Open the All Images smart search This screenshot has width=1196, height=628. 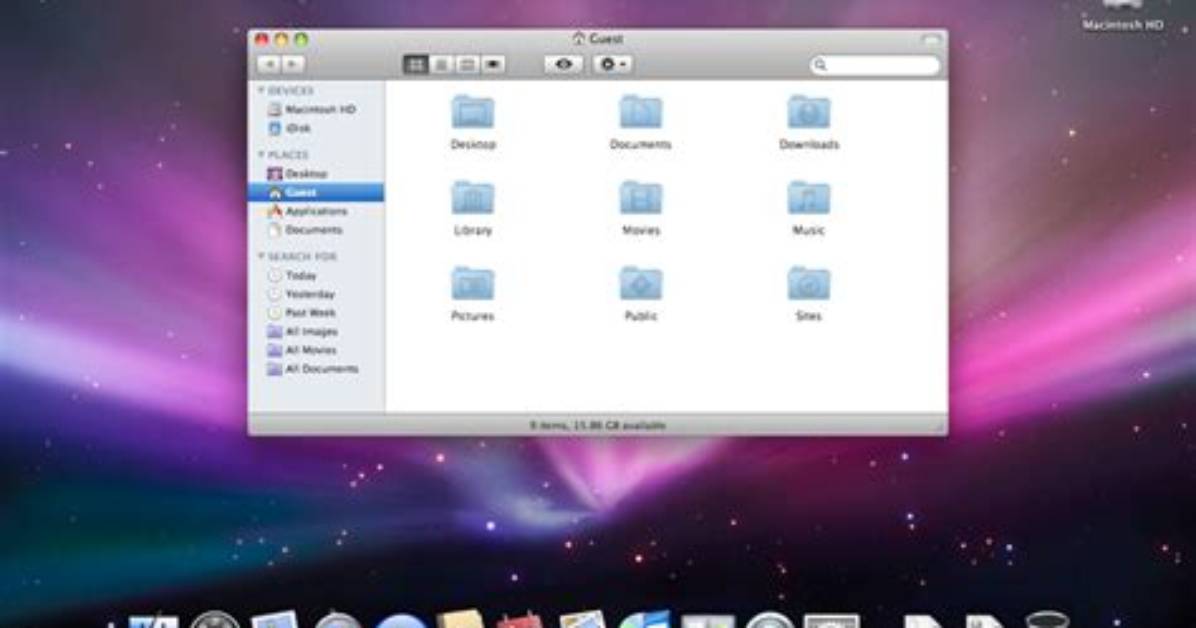tap(316, 331)
